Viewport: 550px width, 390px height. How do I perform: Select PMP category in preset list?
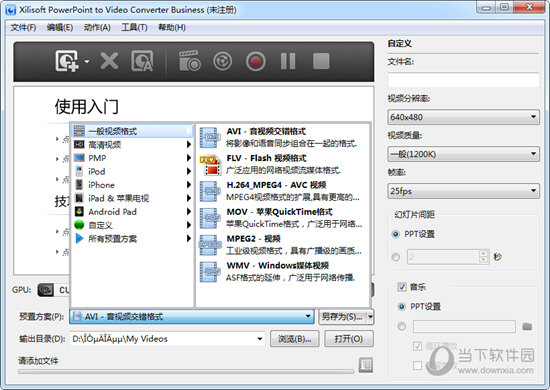[133, 158]
